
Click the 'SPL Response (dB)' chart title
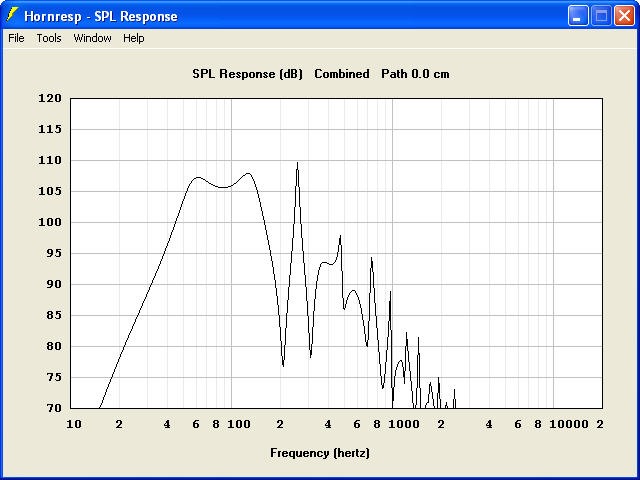point(247,74)
